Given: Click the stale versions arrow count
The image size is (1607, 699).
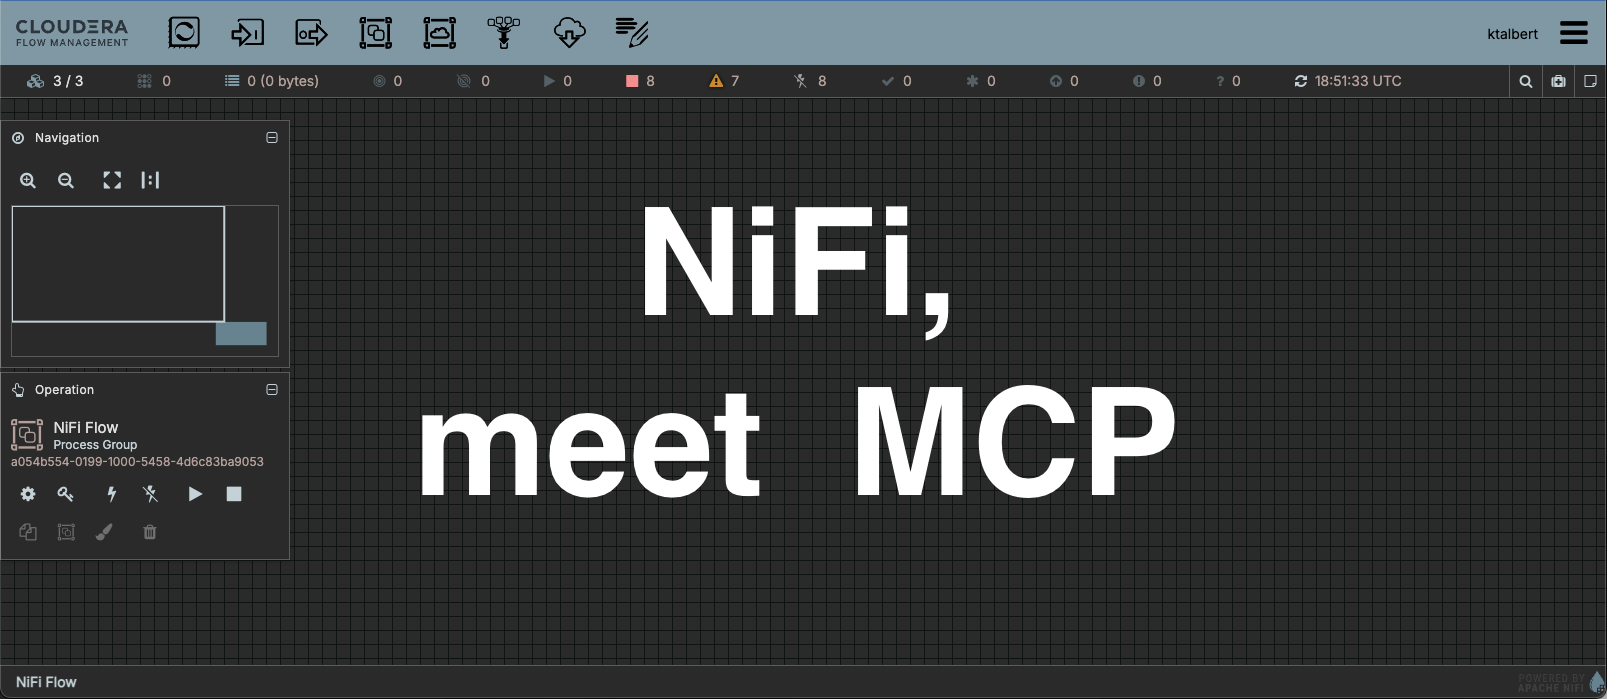Looking at the screenshot, I should coord(1064,81).
